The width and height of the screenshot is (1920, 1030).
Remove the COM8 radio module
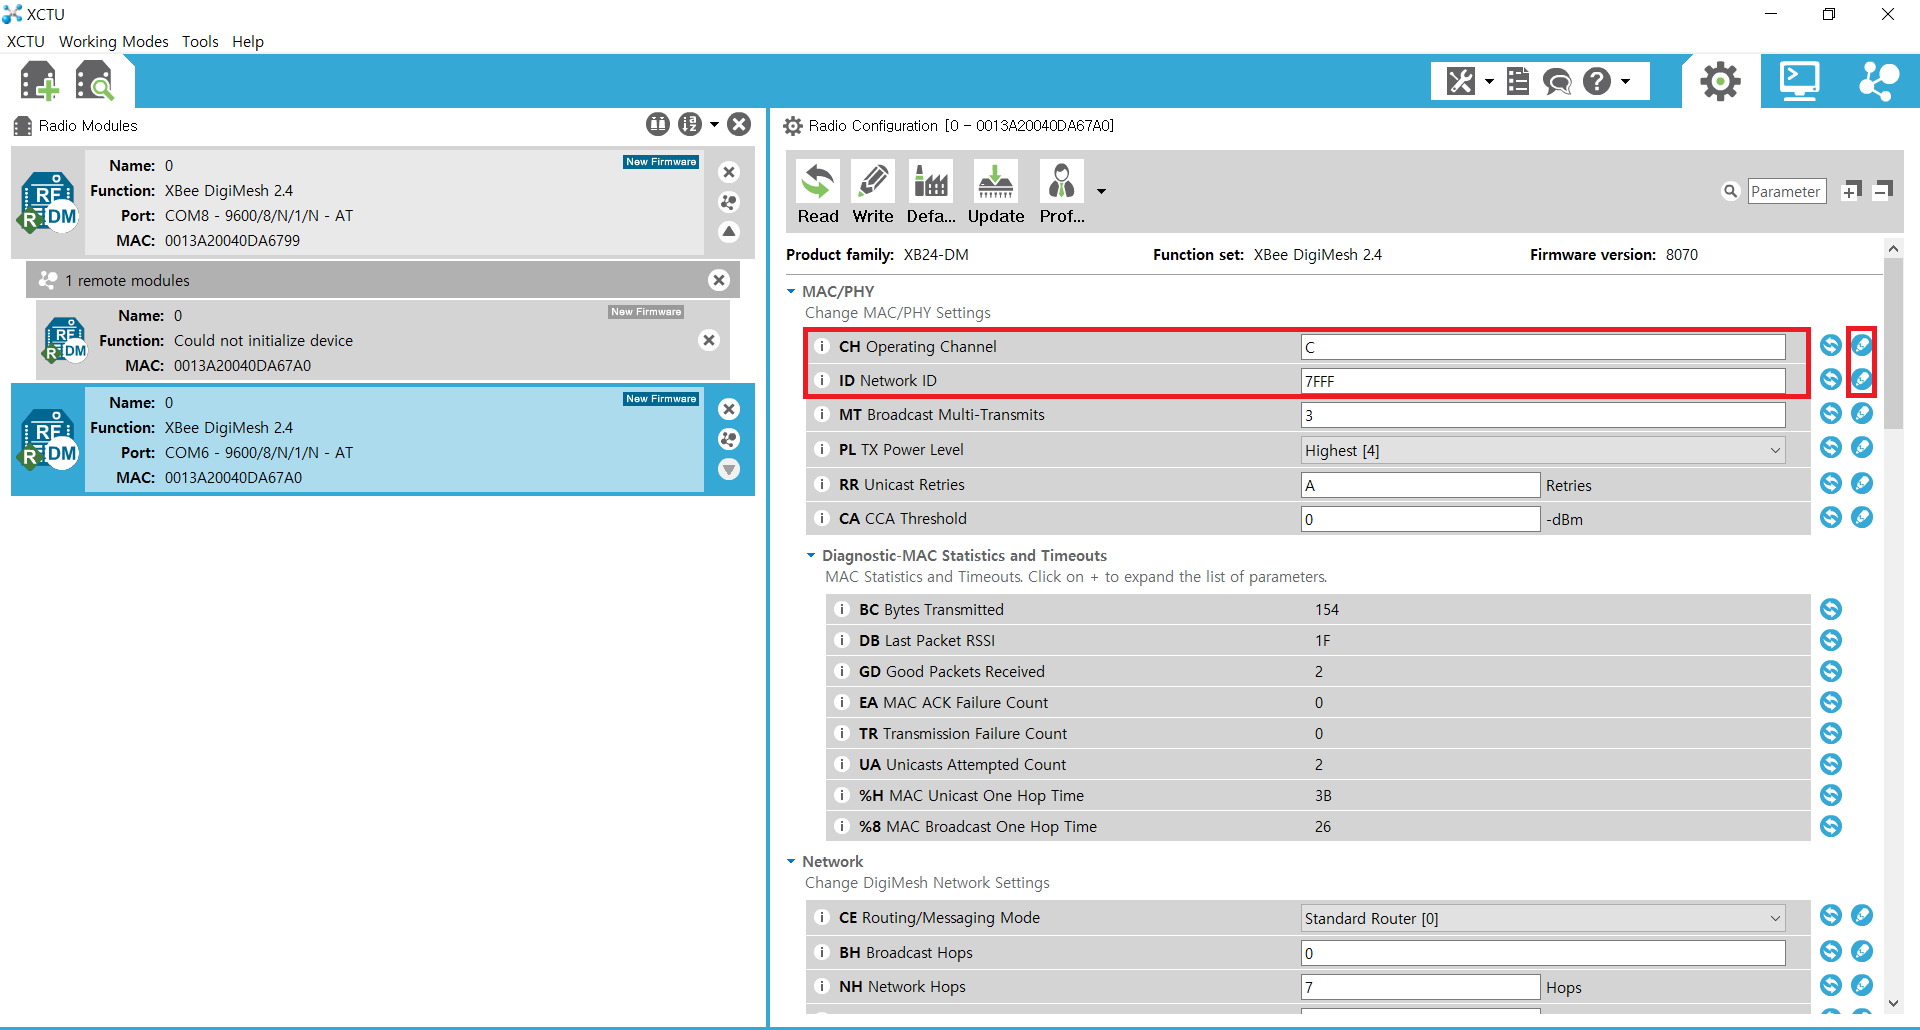coord(729,172)
